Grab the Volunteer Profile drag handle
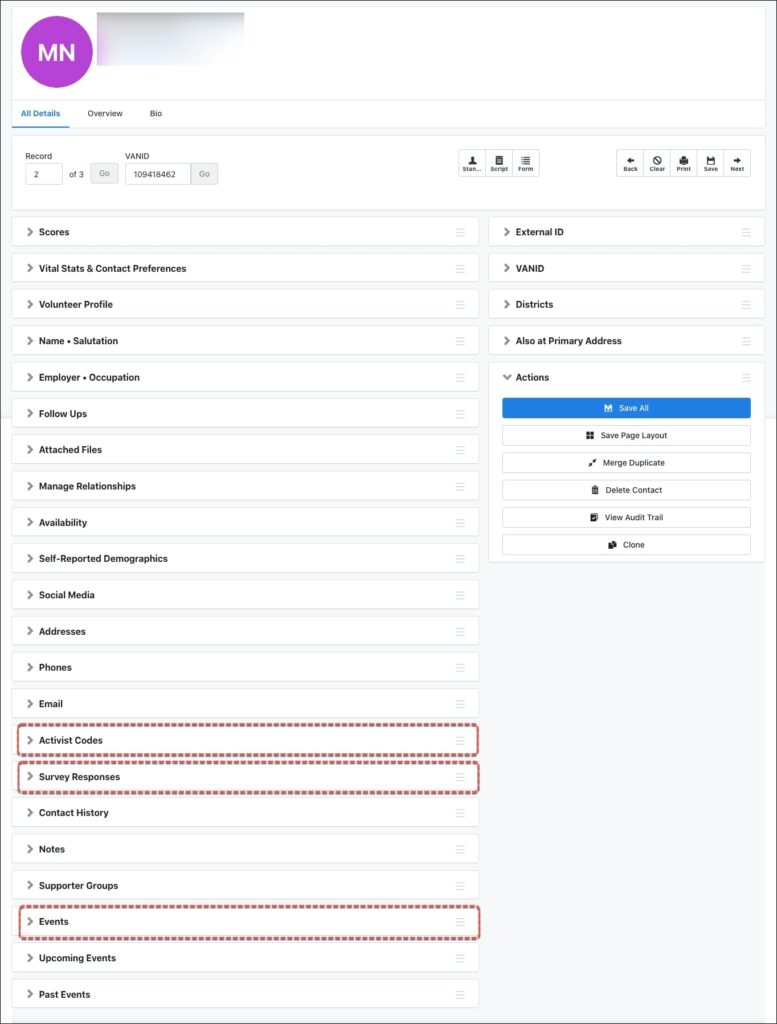Image resolution: width=777 pixels, height=1024 pixels. (x=460, y=305)
